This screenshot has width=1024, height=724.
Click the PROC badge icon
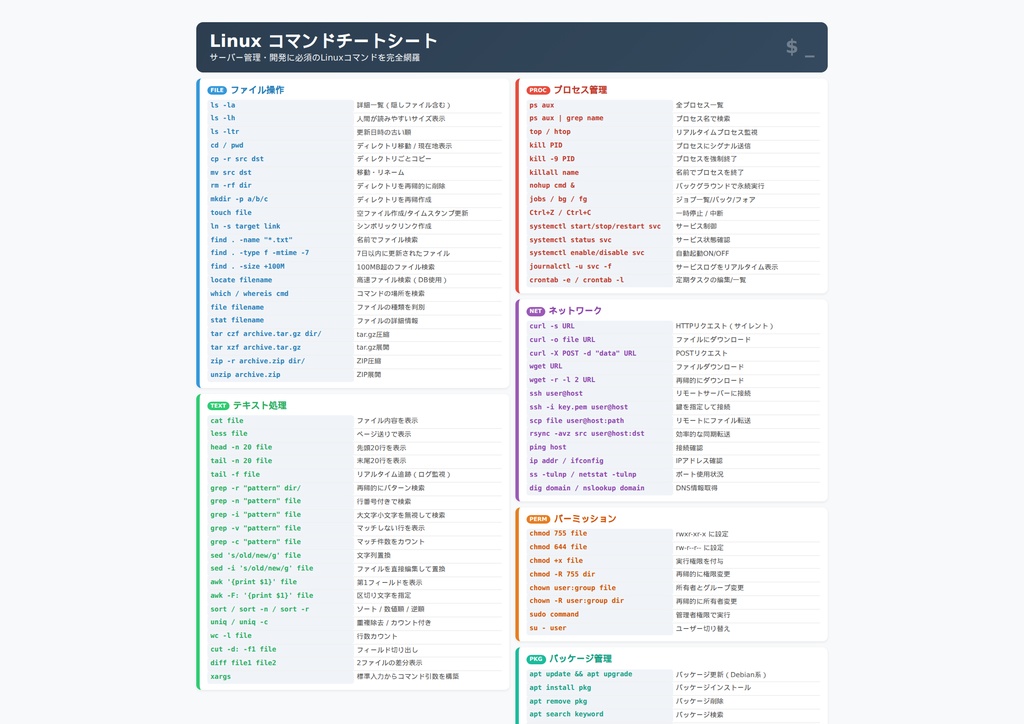(x=537, y=90)
